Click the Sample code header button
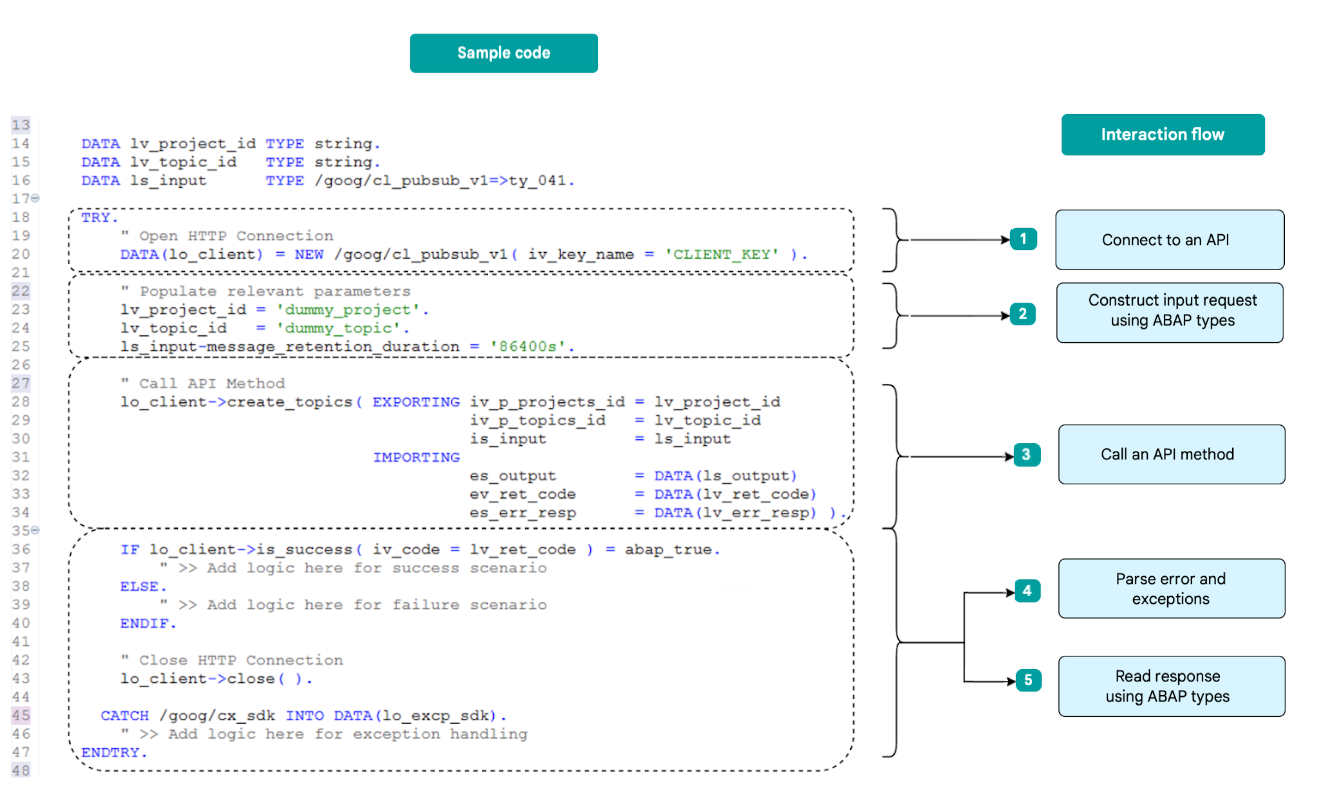Image resolution: width=1321 pixels, height=810 pixels. click(503, 53)
